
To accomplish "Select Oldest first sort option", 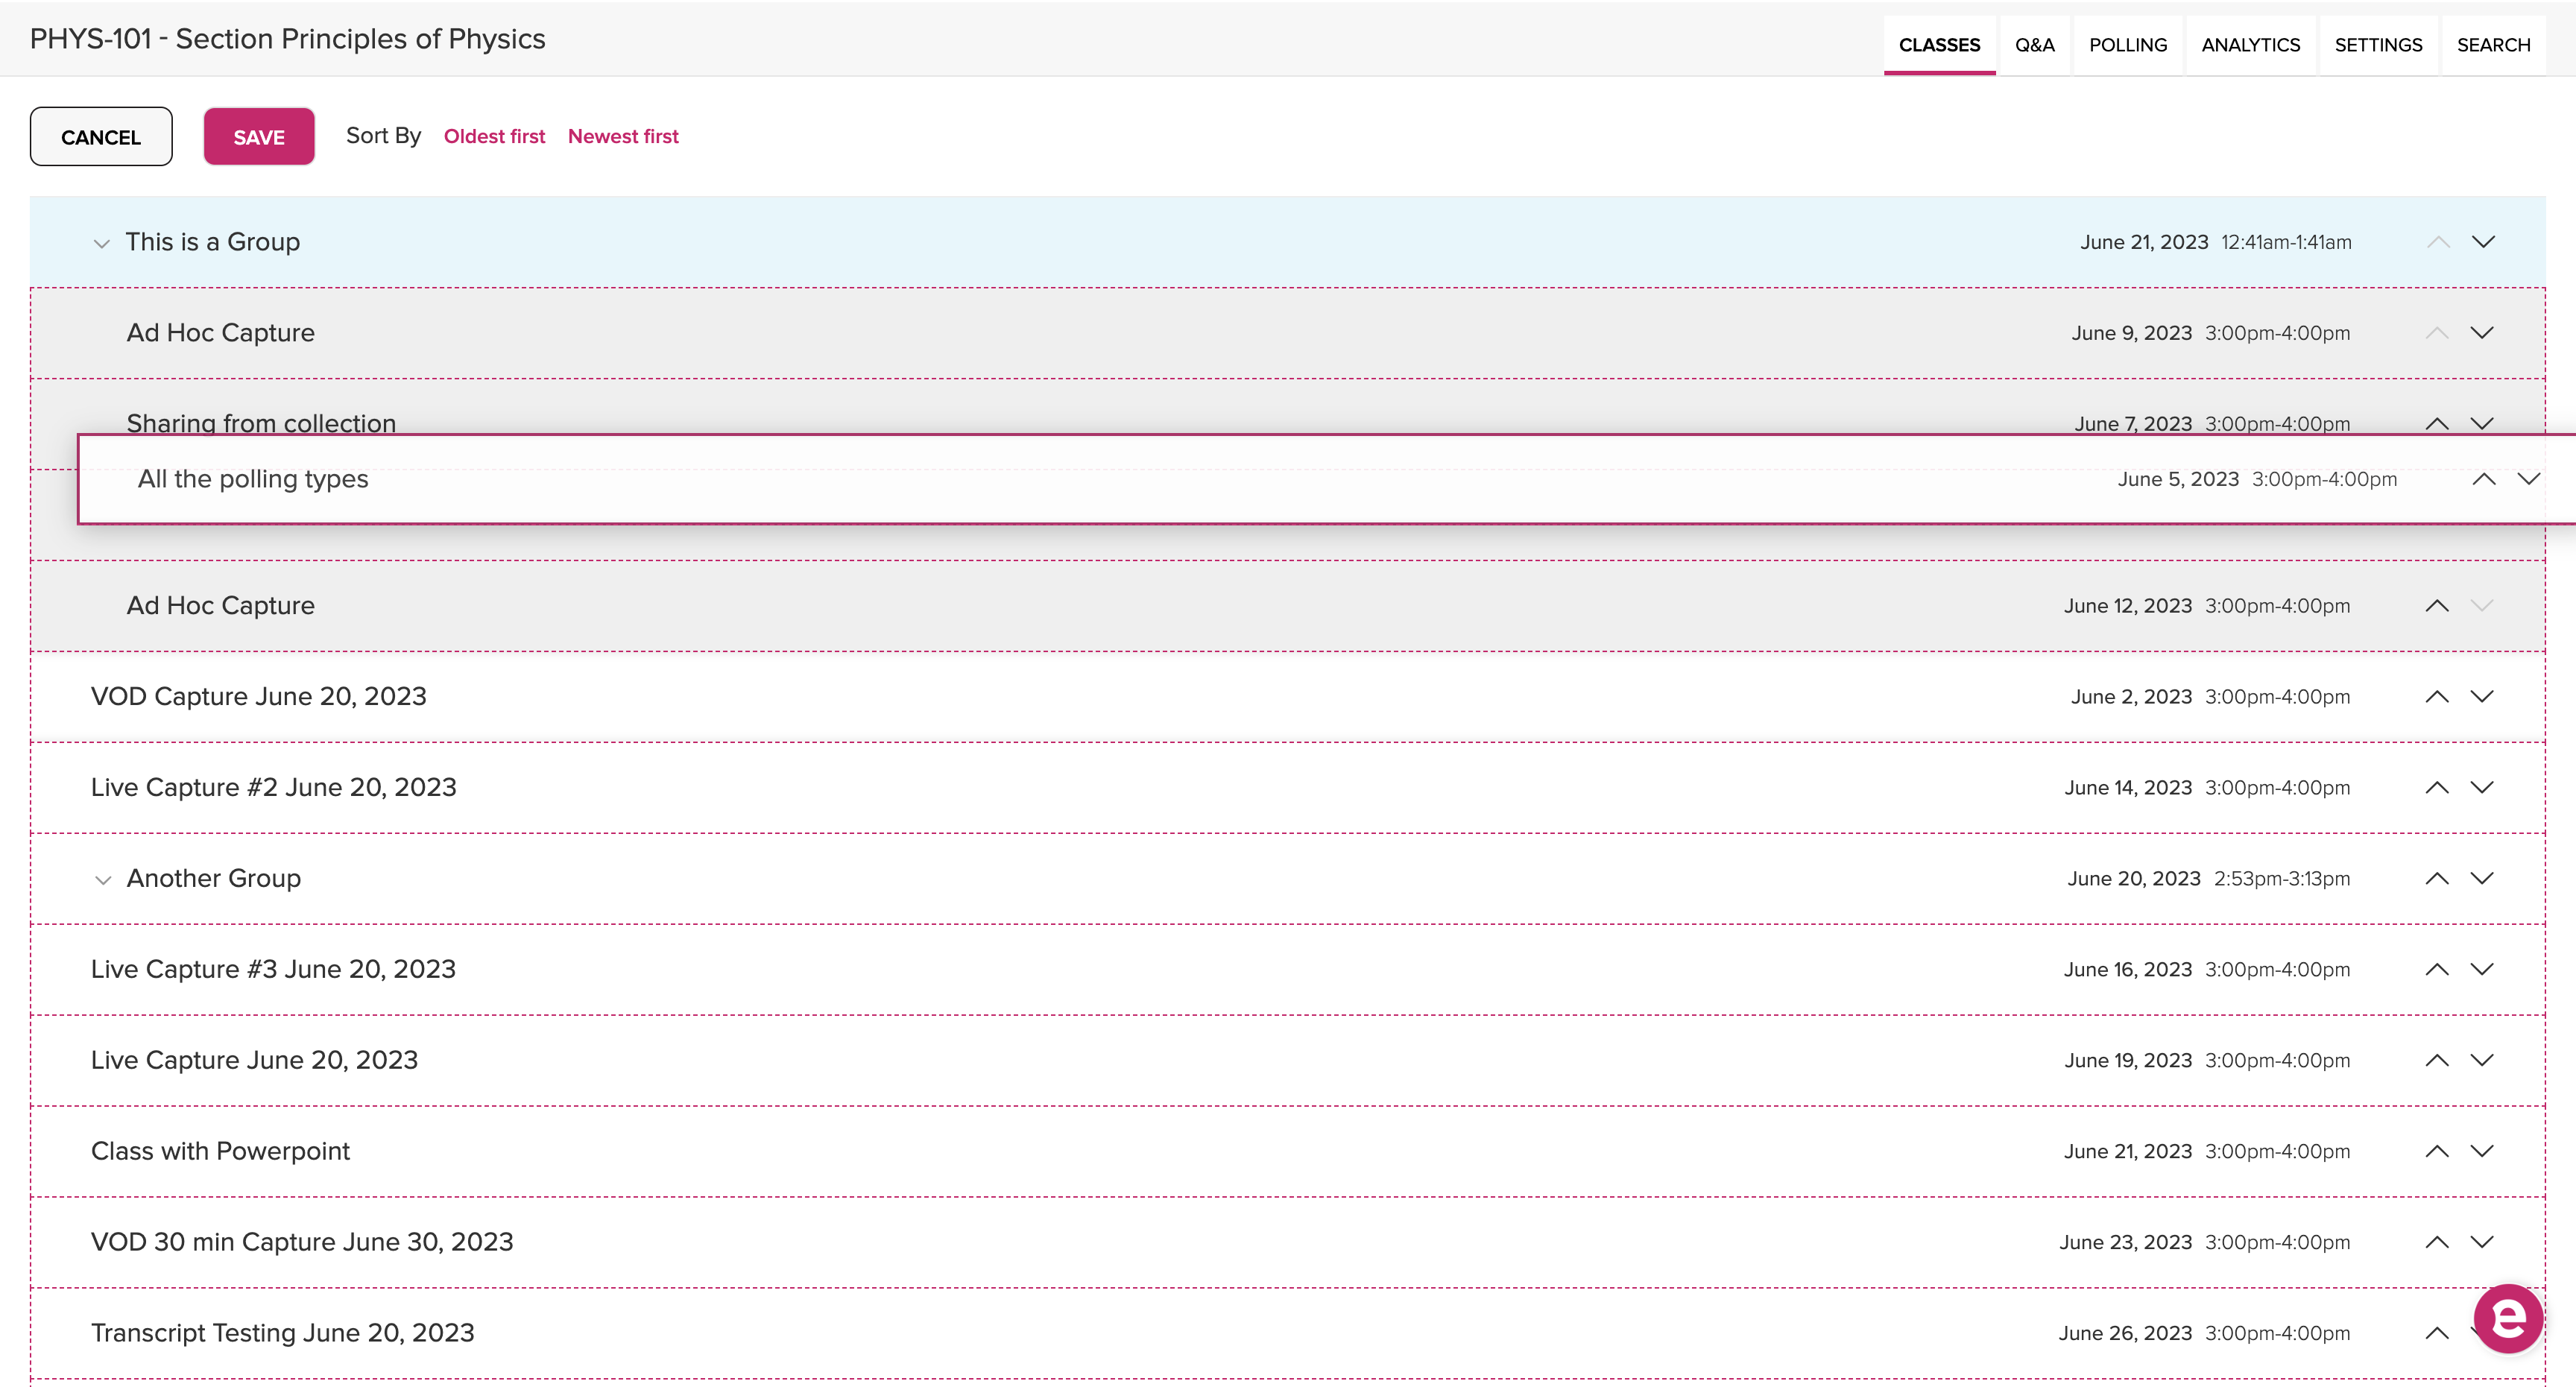I will 493,135.
